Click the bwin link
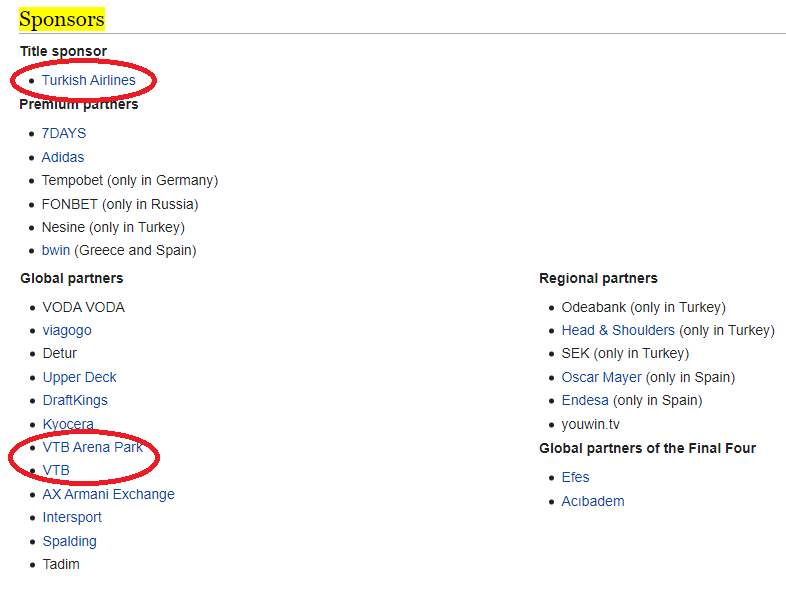Image resolution: width=786 pixels, height=591 pixels. (x=56, y=250)
